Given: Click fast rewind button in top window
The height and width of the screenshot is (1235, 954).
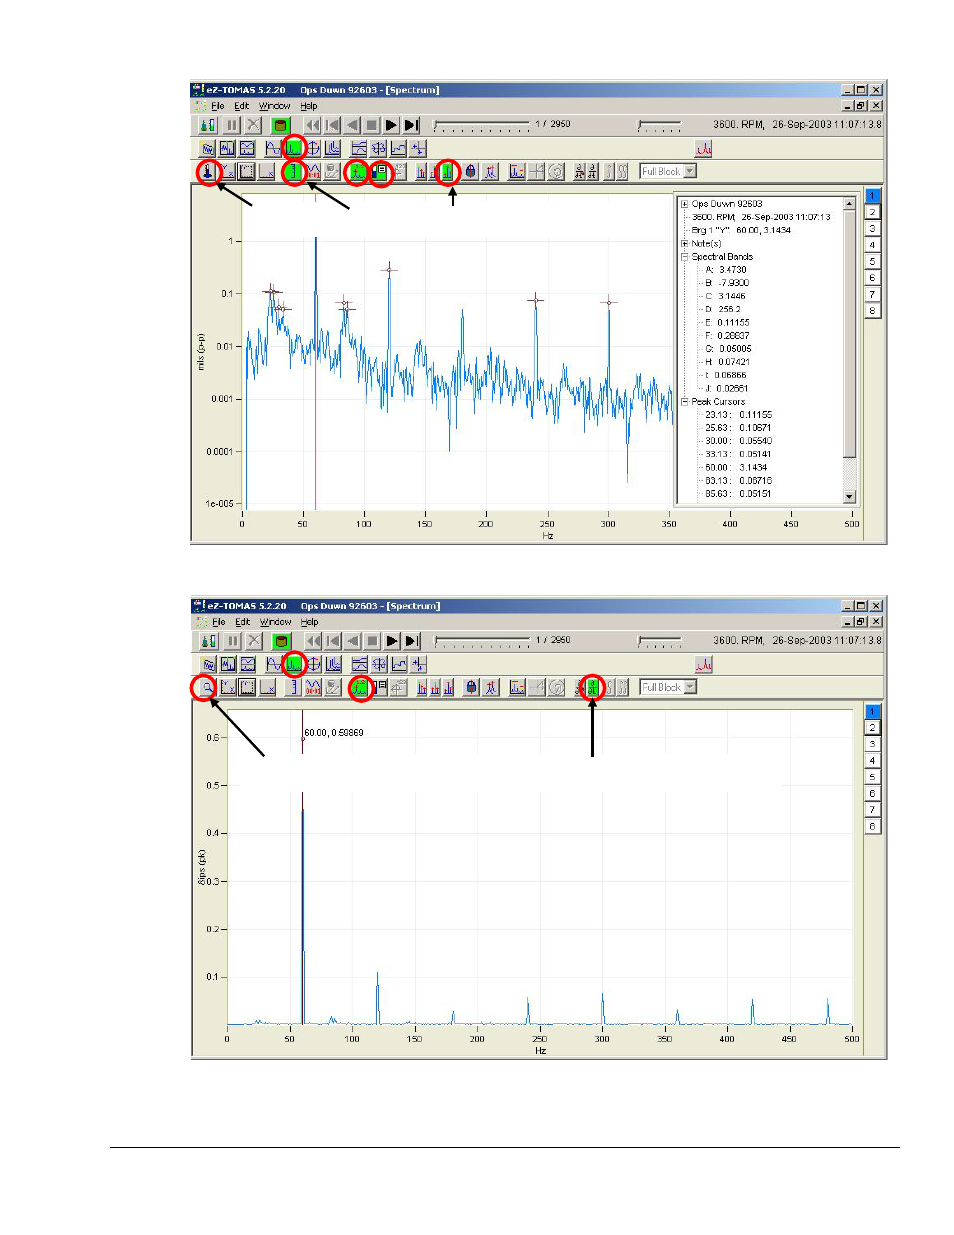Looking at the screenshot, I should (x=313, y=125).
